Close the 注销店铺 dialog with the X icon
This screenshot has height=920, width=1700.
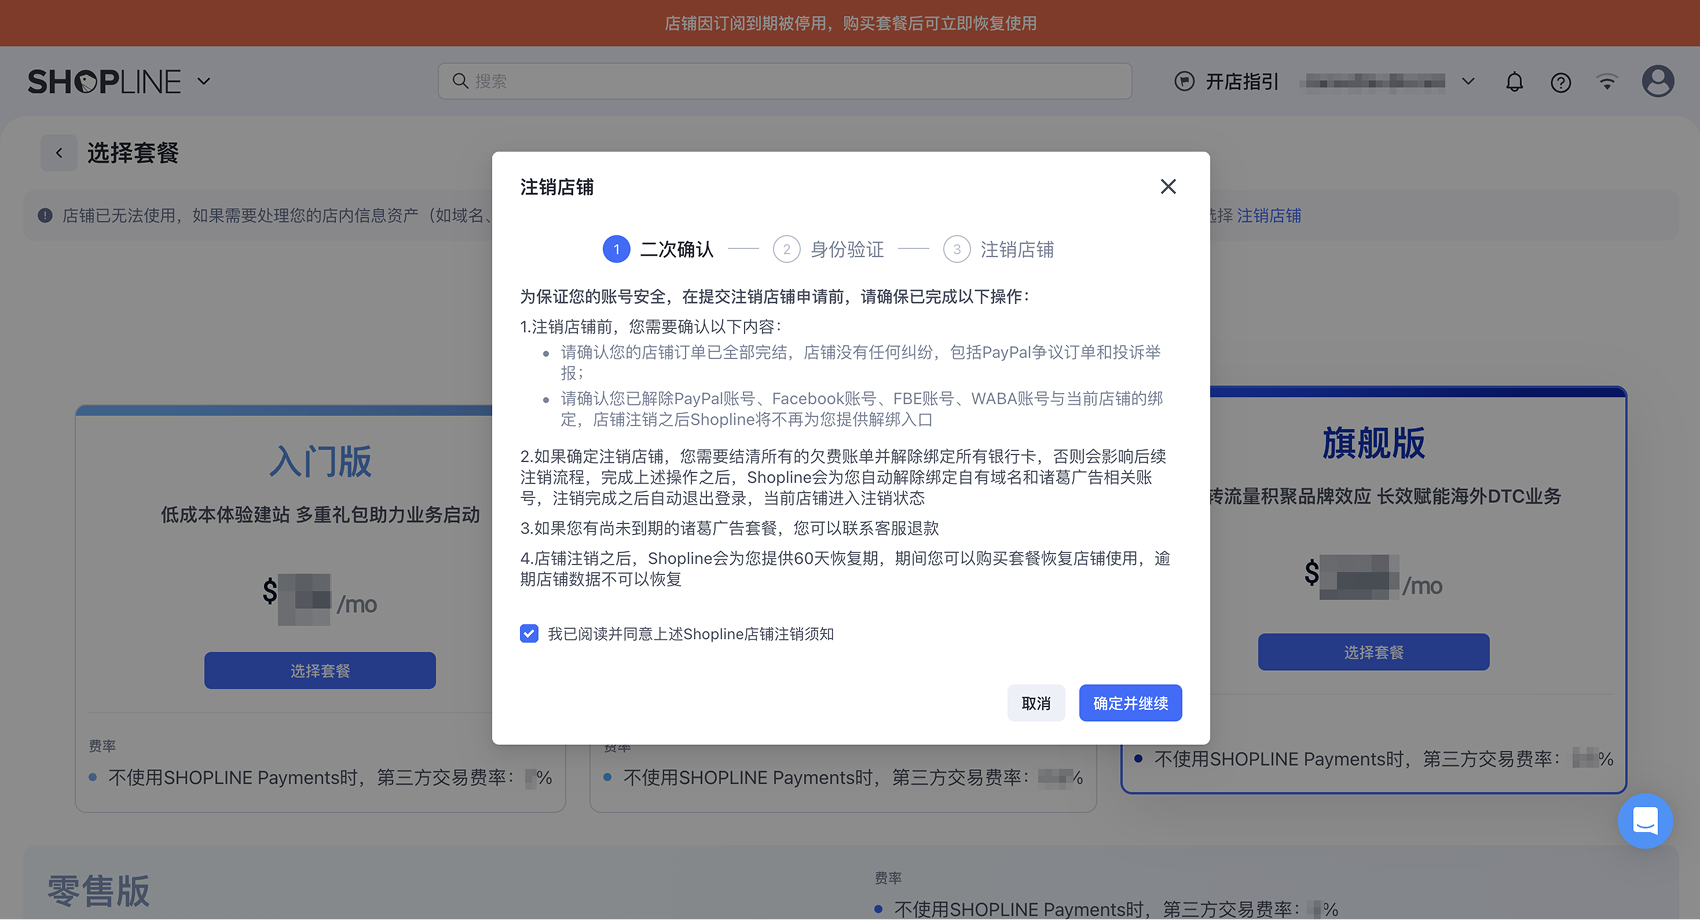point(1168,187)
